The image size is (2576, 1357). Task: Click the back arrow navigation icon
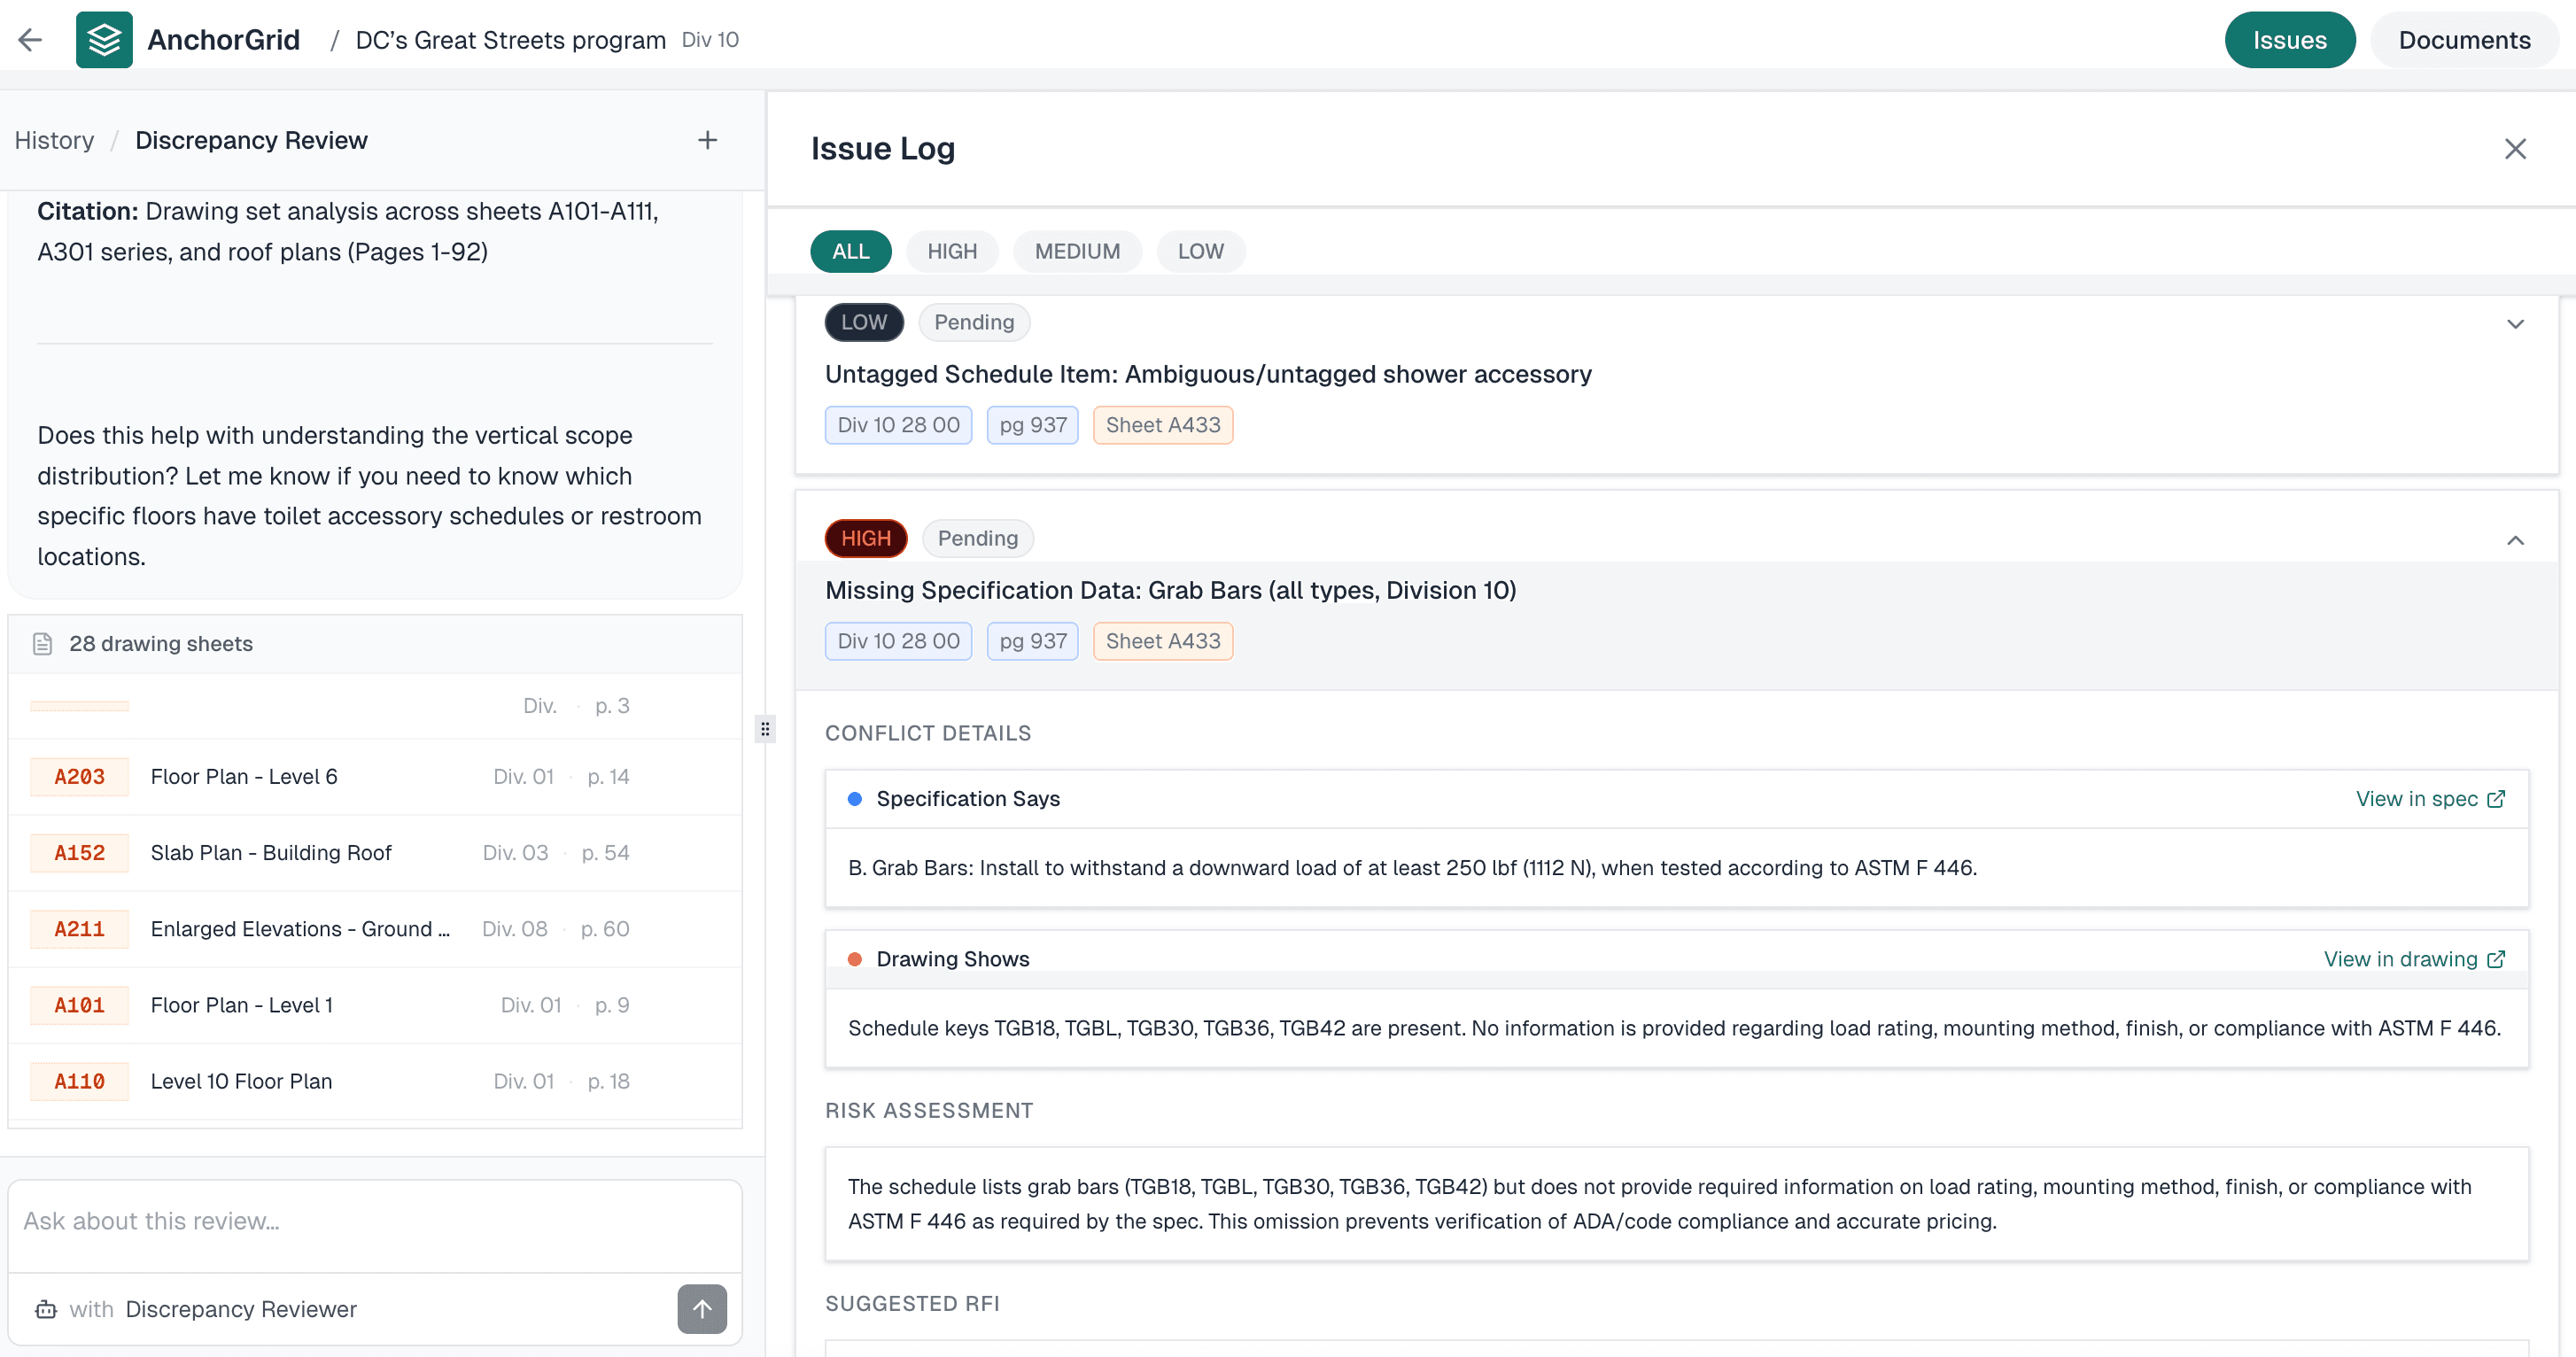click(x=30, y=40)
